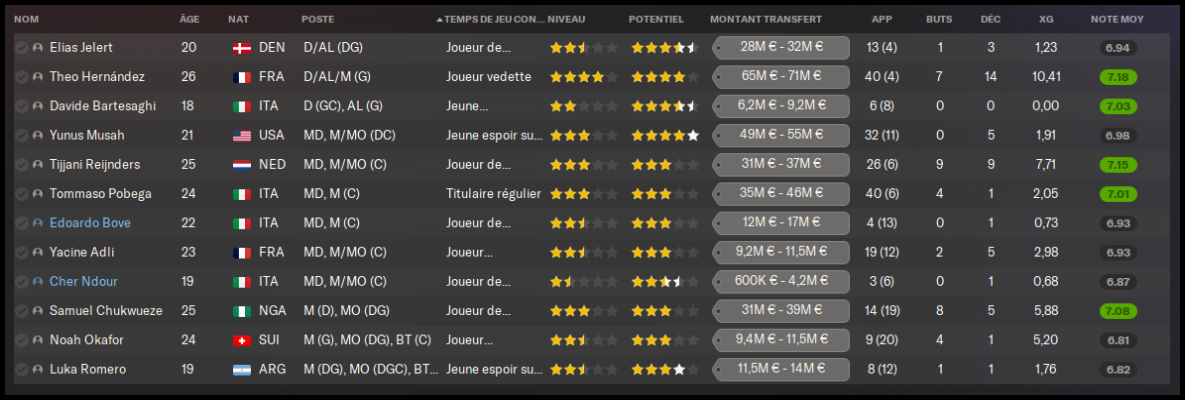
Task: Tick the selection circle for Davide Bartesaghi
Action: [21, 106]
